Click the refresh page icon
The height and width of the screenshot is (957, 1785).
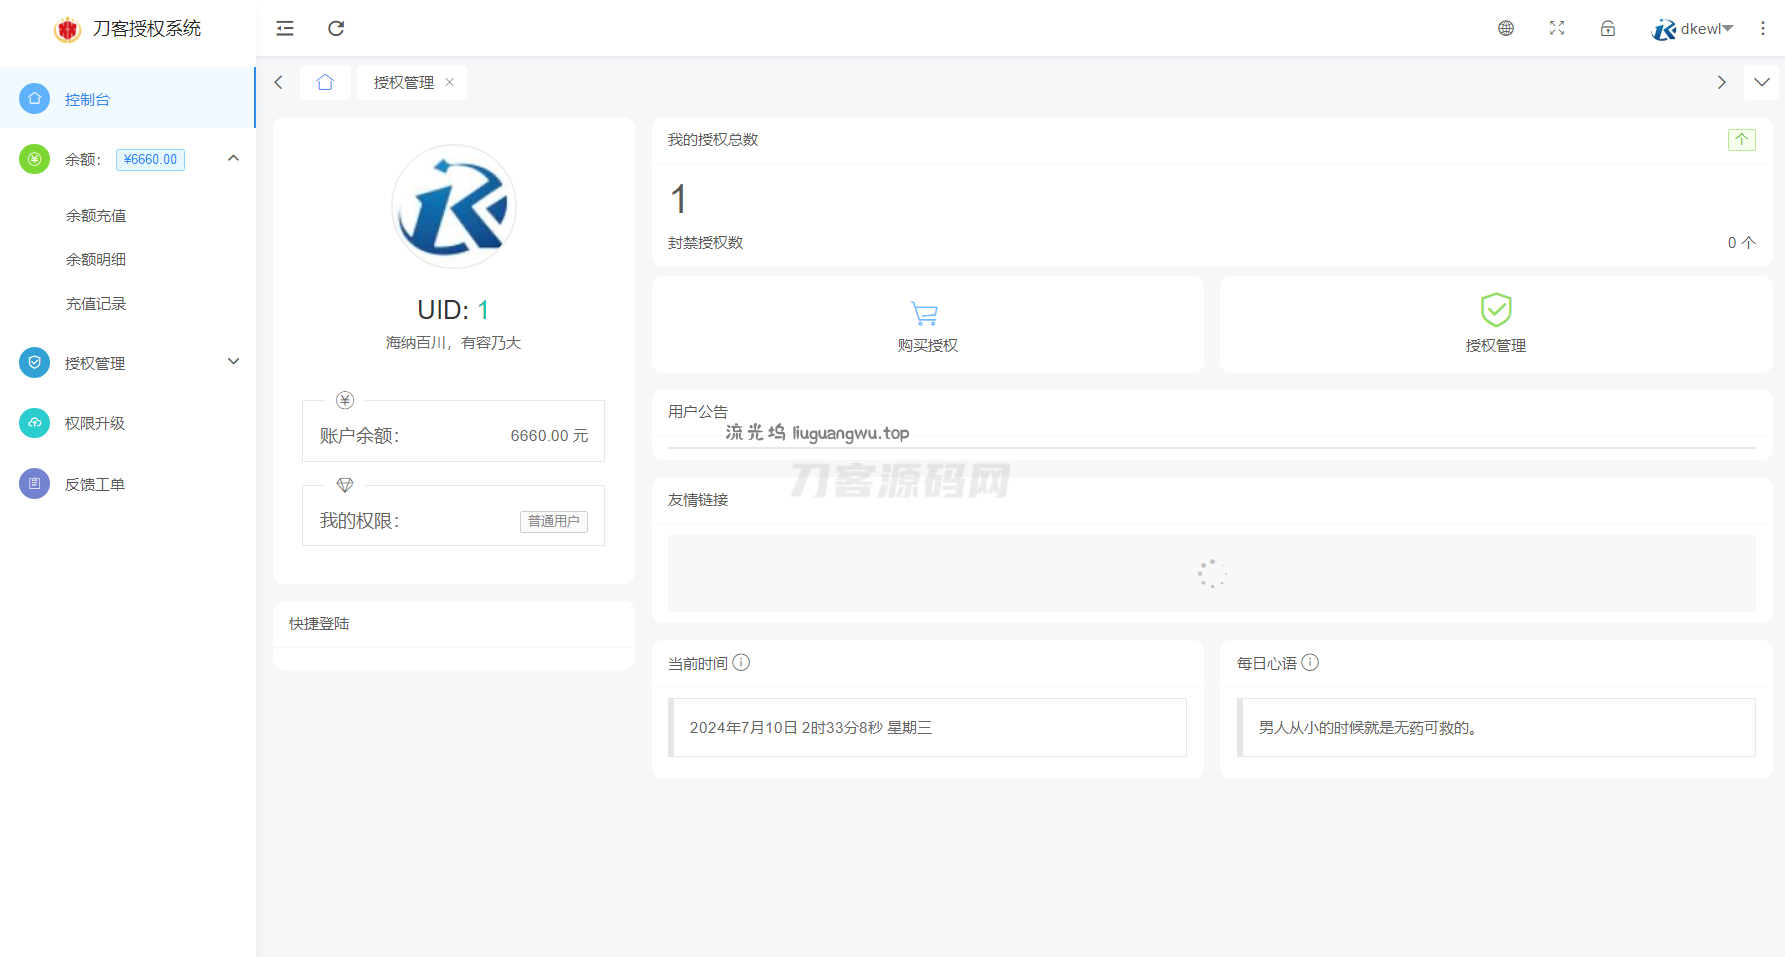pyautogui.click(x=336, y=28)
